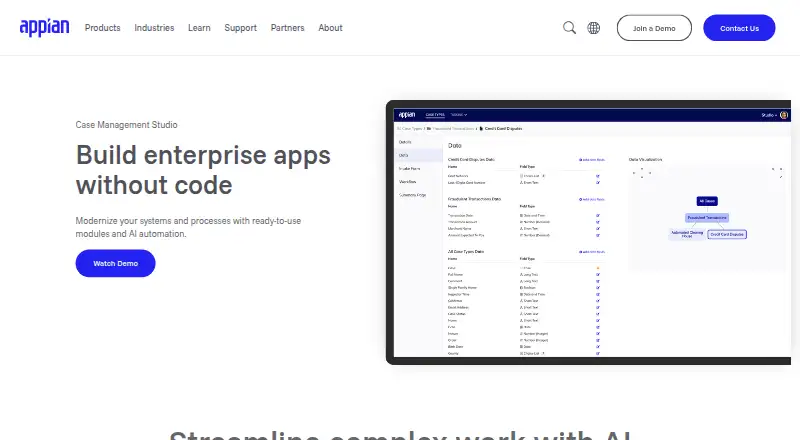
Task: Click the Contact Us button
Action: coord(739,28)
